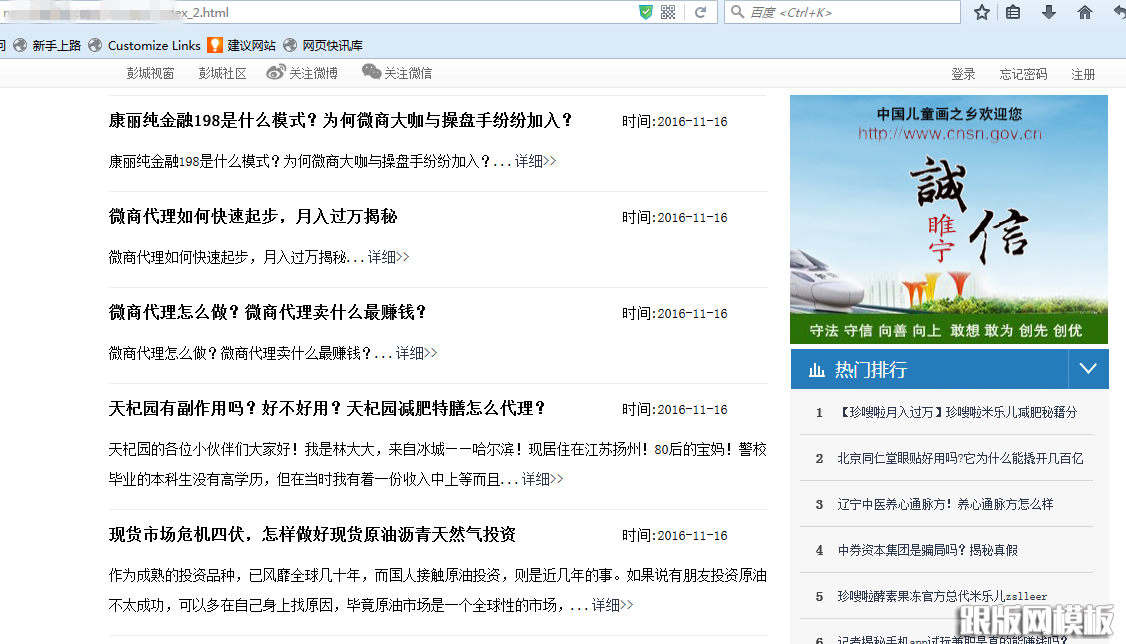Open the bookmarks list icon
The height and width of the screenshot is (644, 1126).
pyautogui.click(x=1013, y=12)
